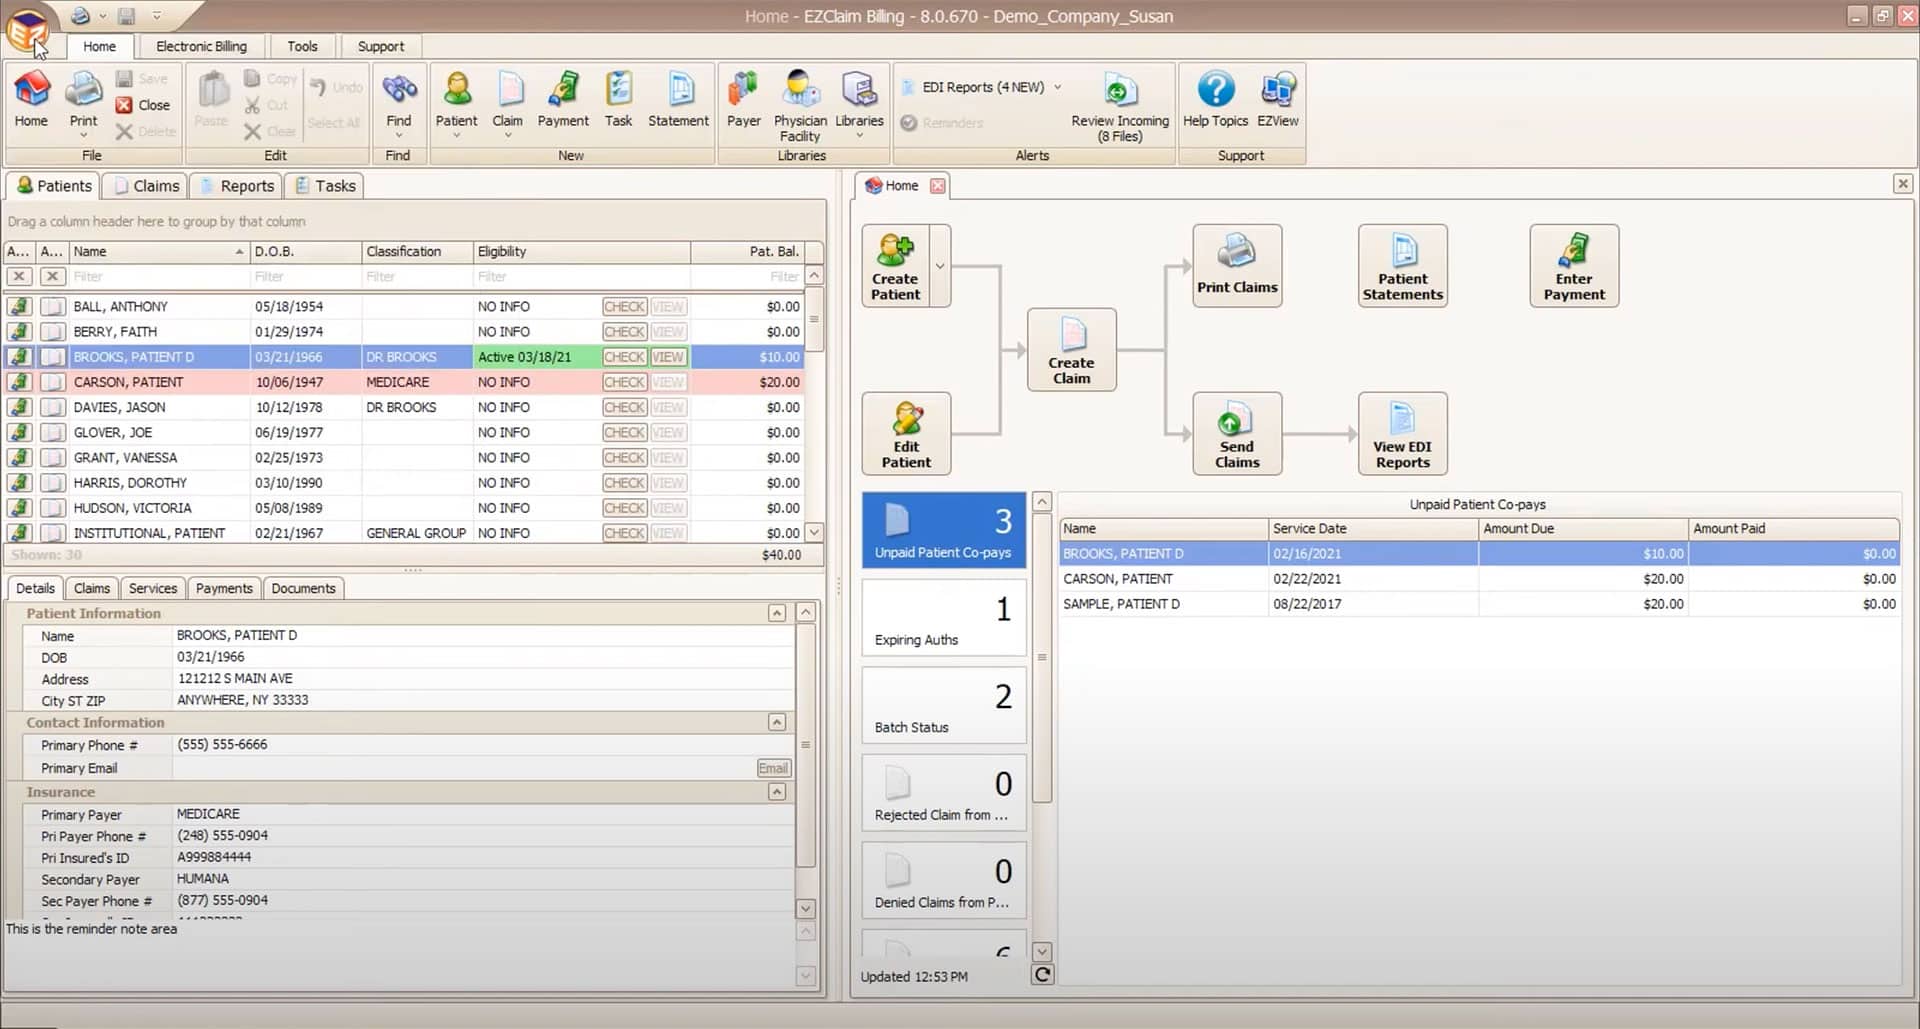Toggle the box beside GLOVER, JOE
This screenshot has height=1029, width=1920.
tap(53, 432)
